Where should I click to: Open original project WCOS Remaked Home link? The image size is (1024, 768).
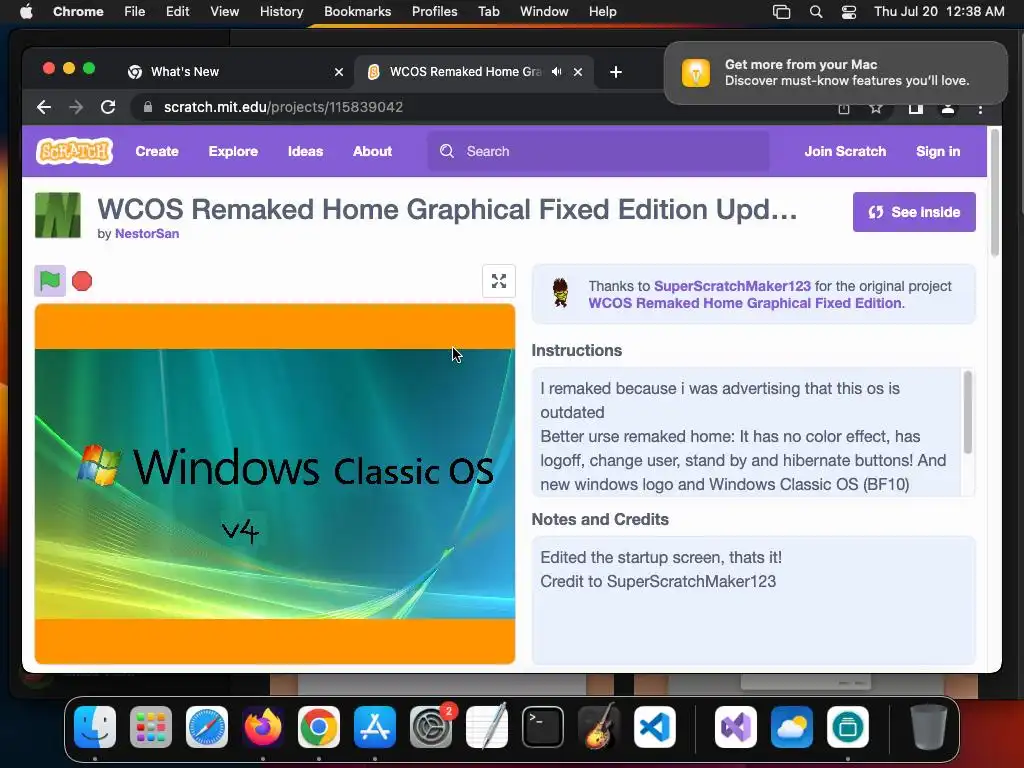744,303
